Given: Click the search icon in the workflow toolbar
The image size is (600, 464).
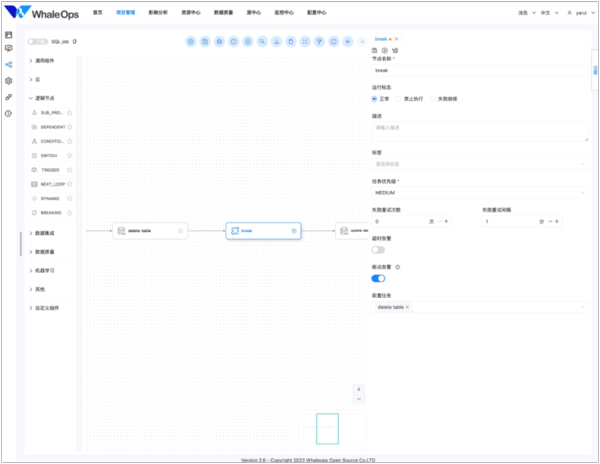Looking at the screenshot, I should [x=262, y=42].
